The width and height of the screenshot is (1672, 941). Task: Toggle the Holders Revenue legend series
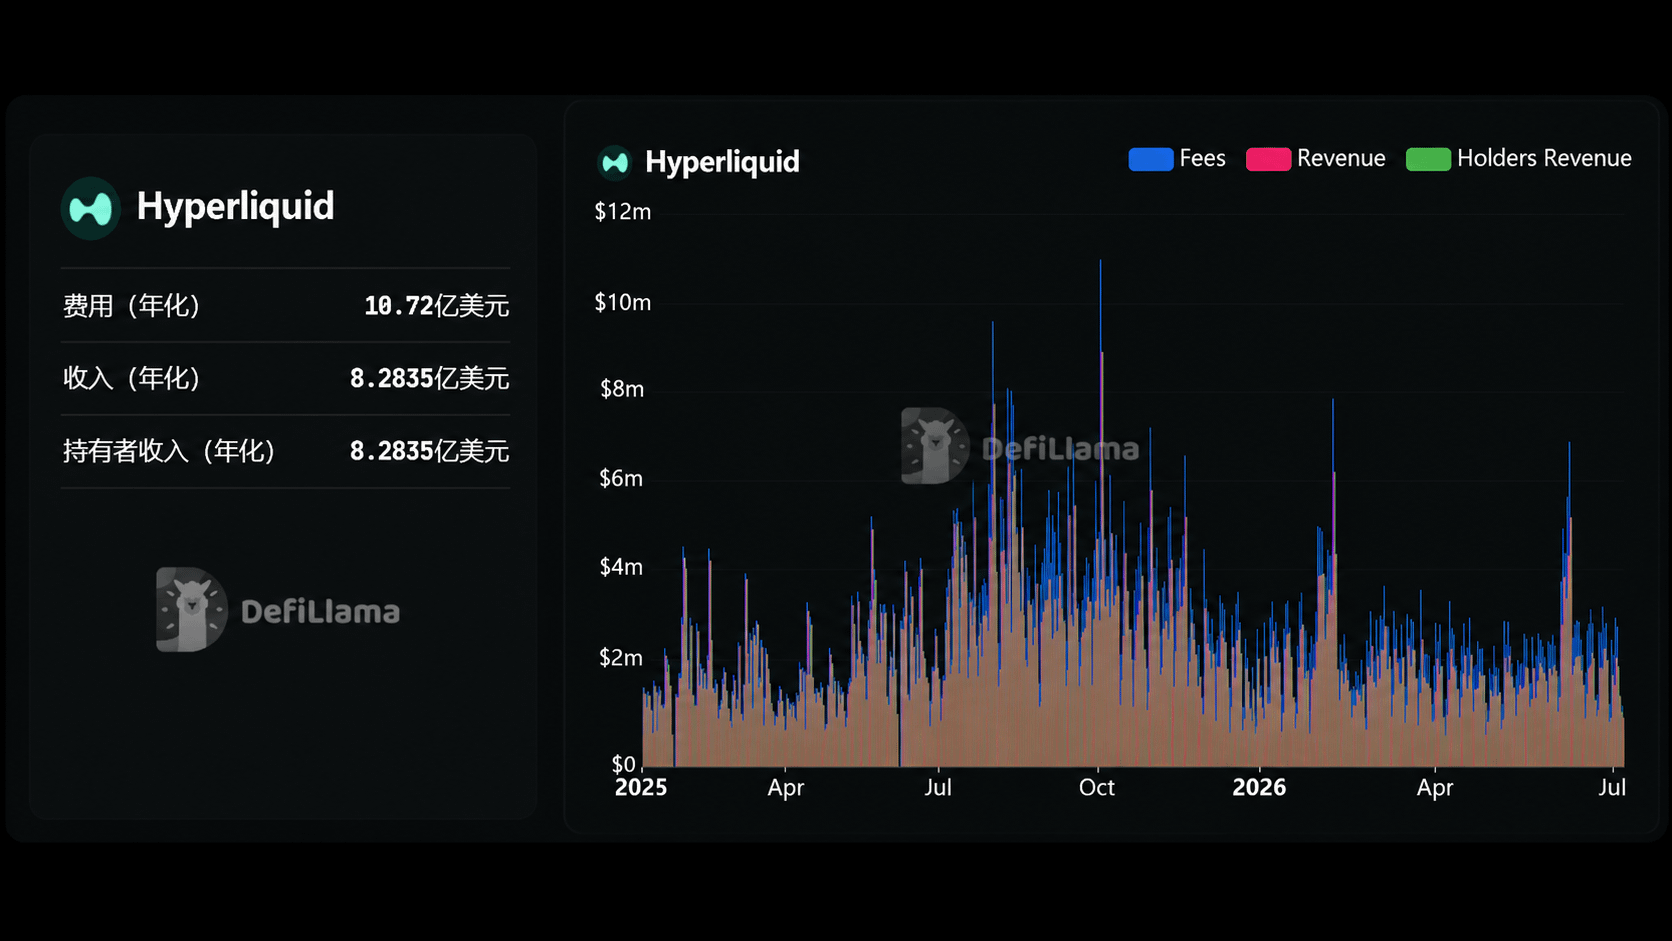click(1519, 158)
